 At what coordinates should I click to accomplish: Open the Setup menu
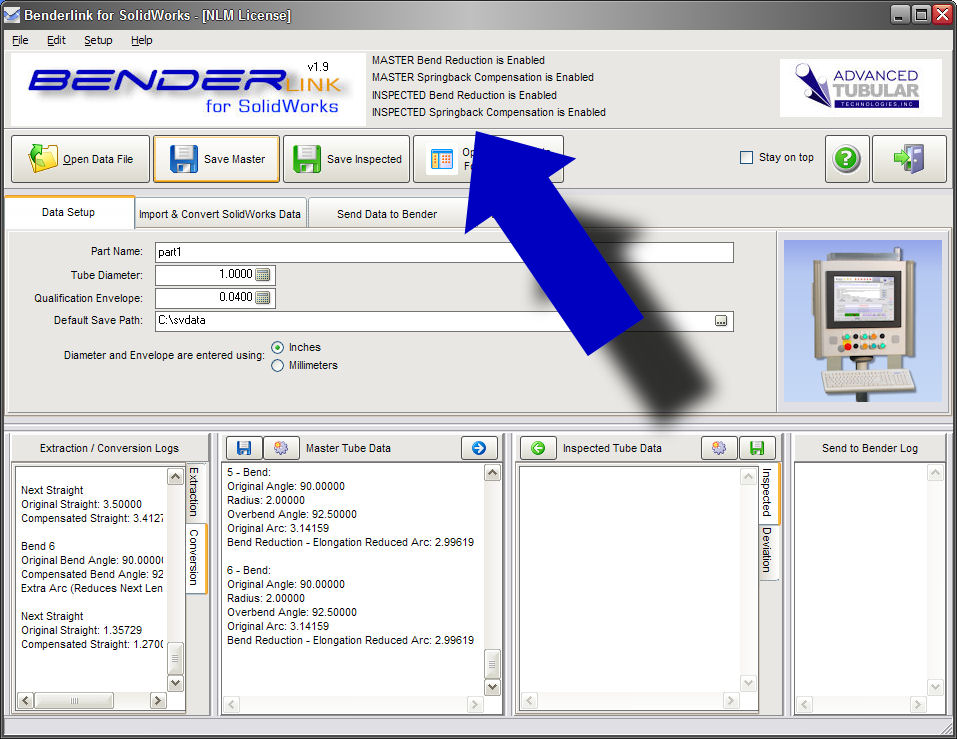(x=98, y=40)
